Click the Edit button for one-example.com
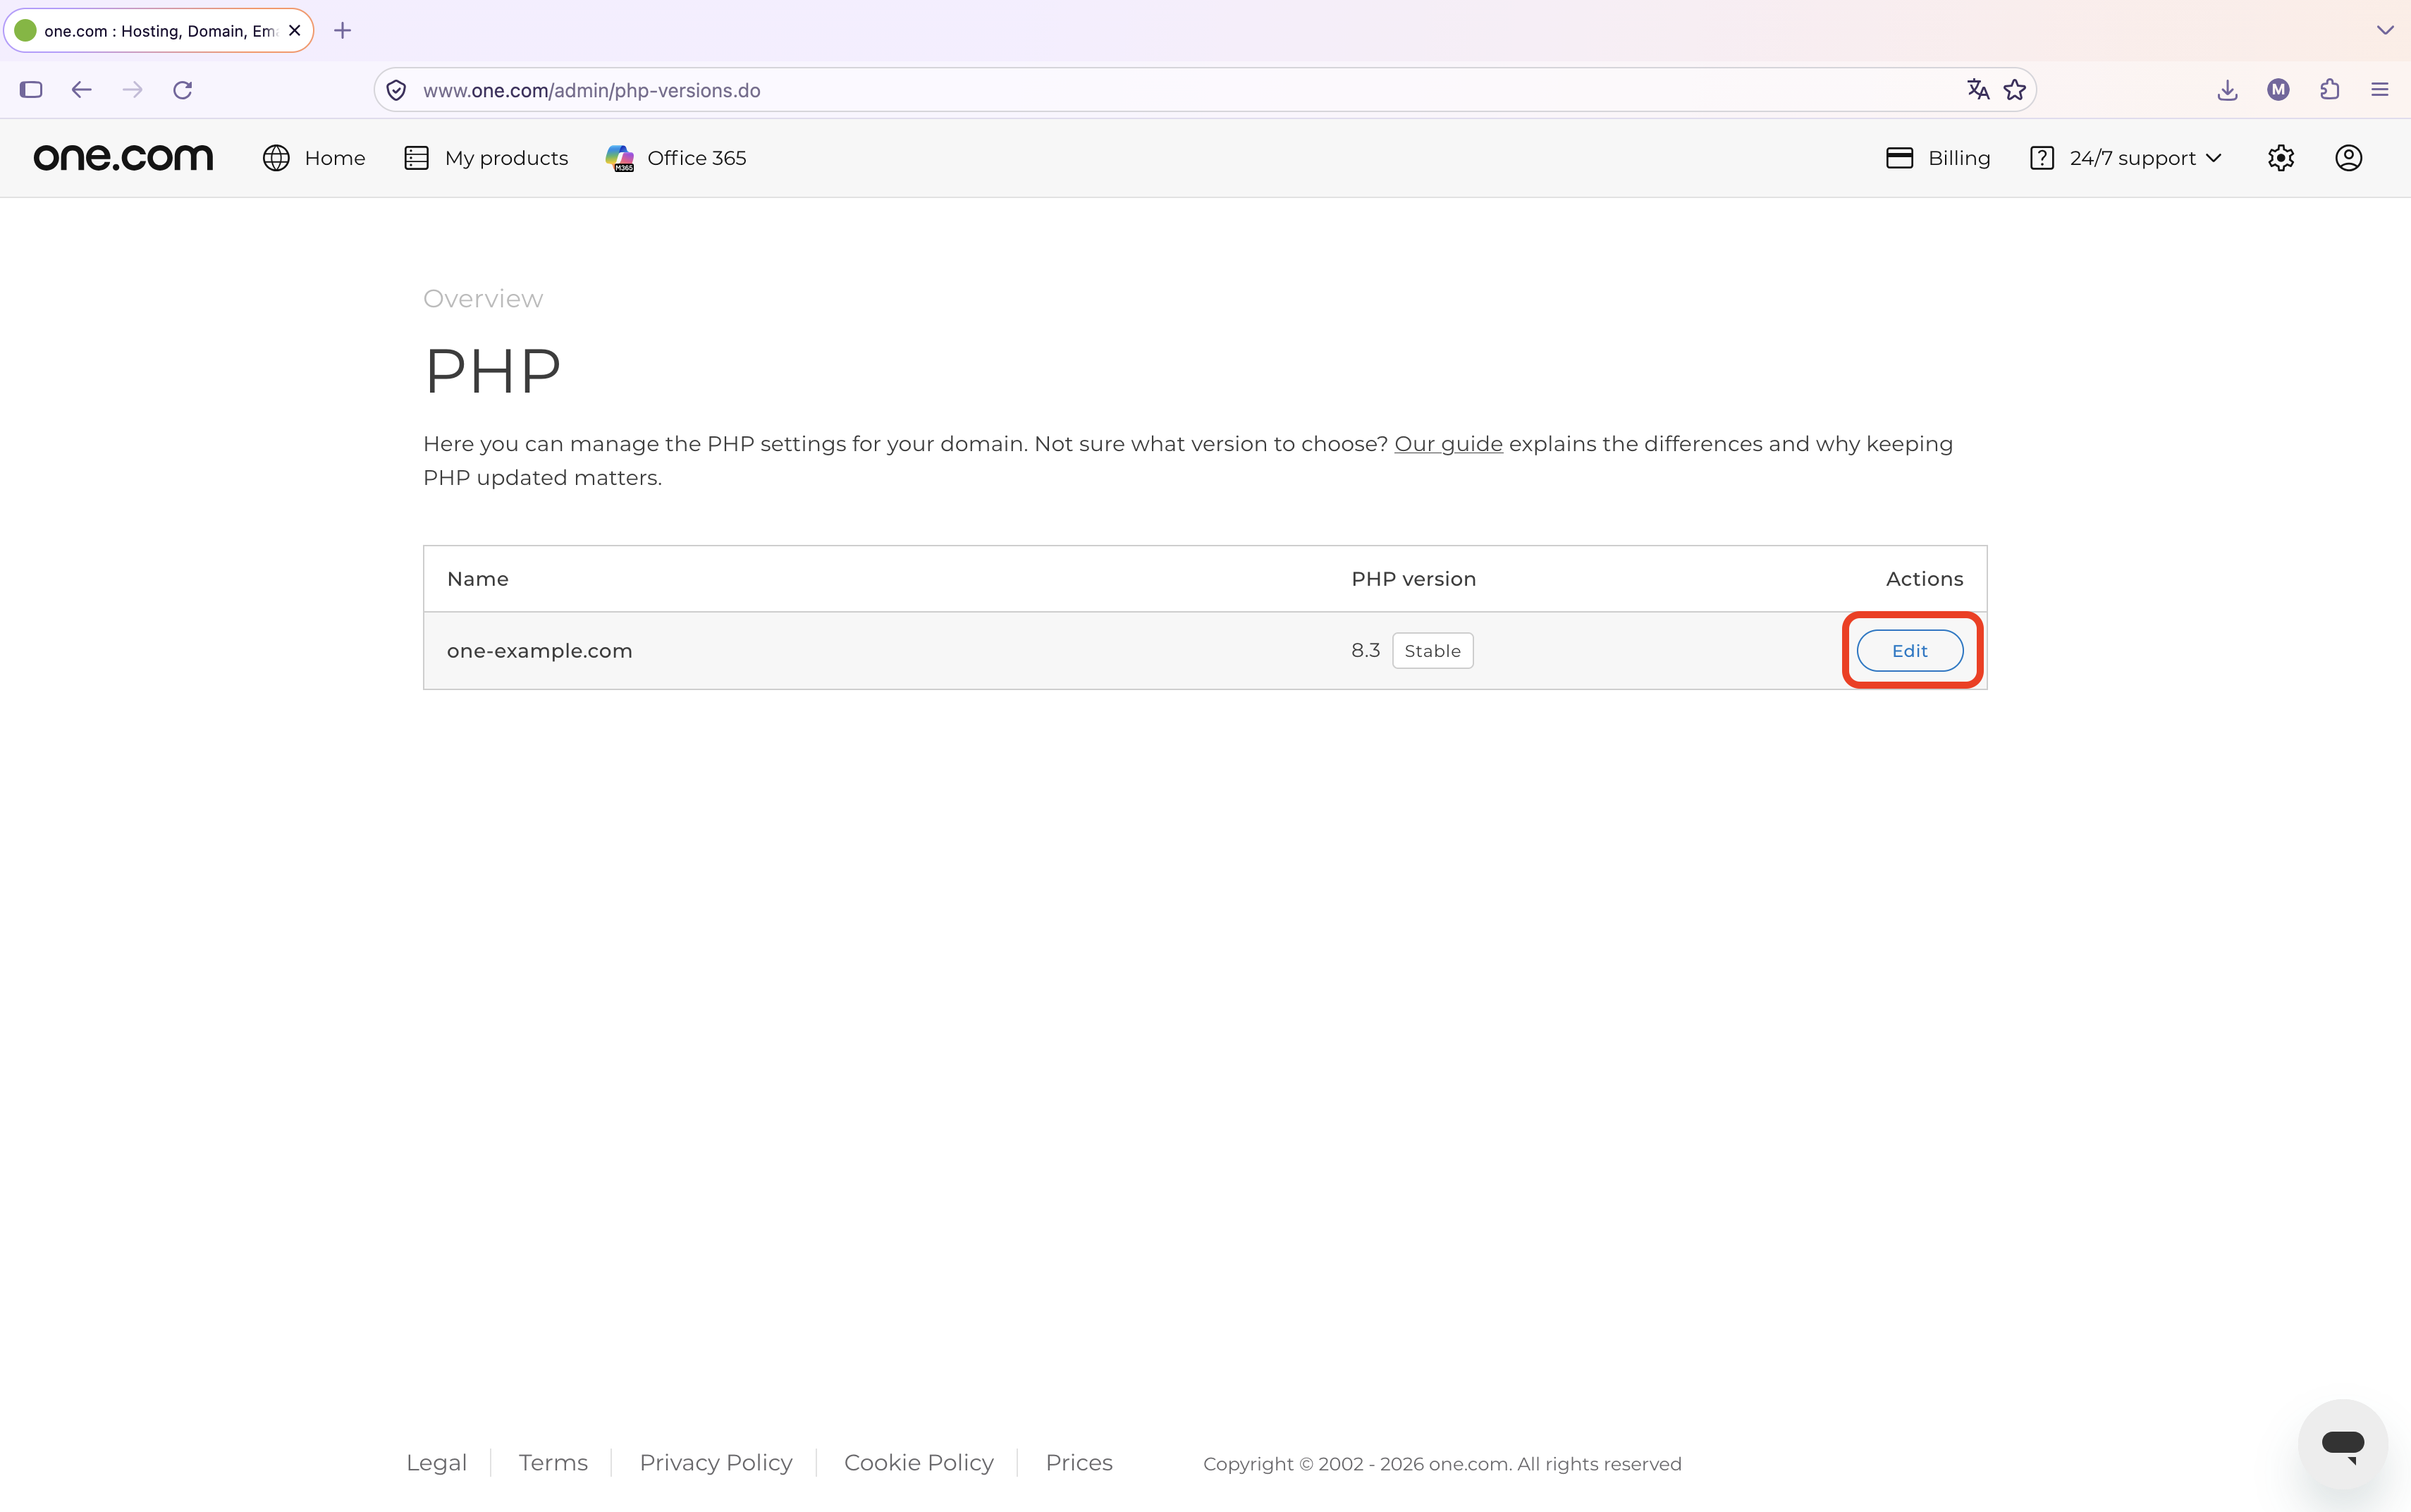Screen dimensions: 2411x1512 [1910, 651]
